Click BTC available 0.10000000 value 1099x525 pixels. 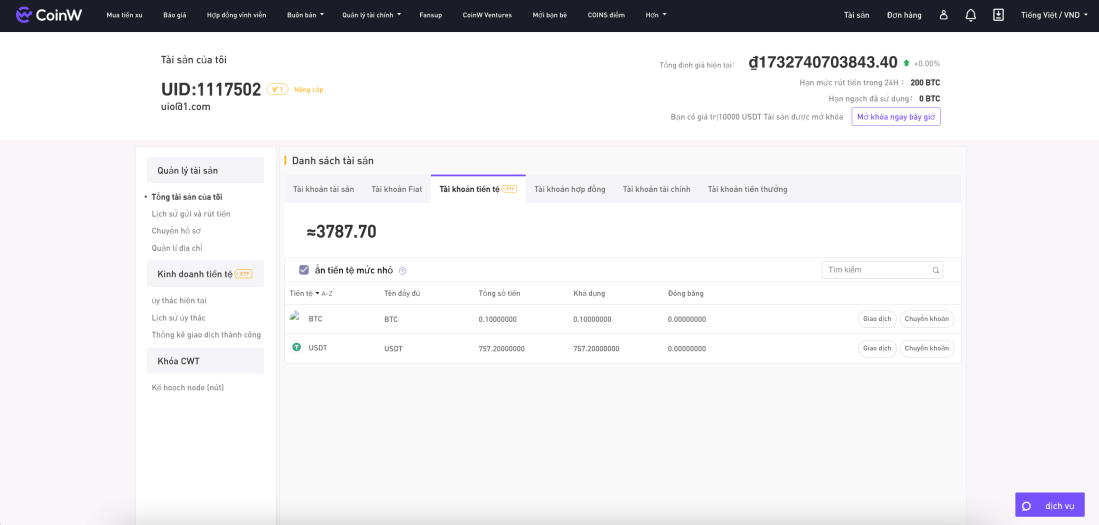tap(592, 319)
